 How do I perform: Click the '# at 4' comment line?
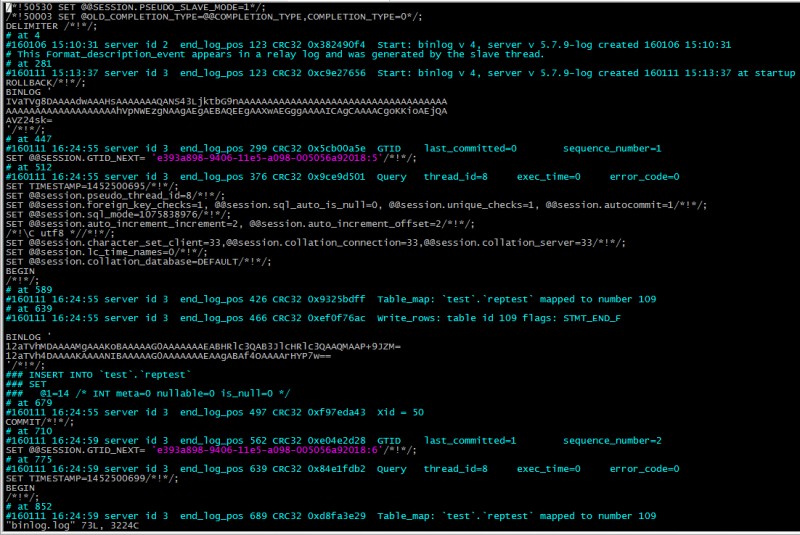(23, 36)
